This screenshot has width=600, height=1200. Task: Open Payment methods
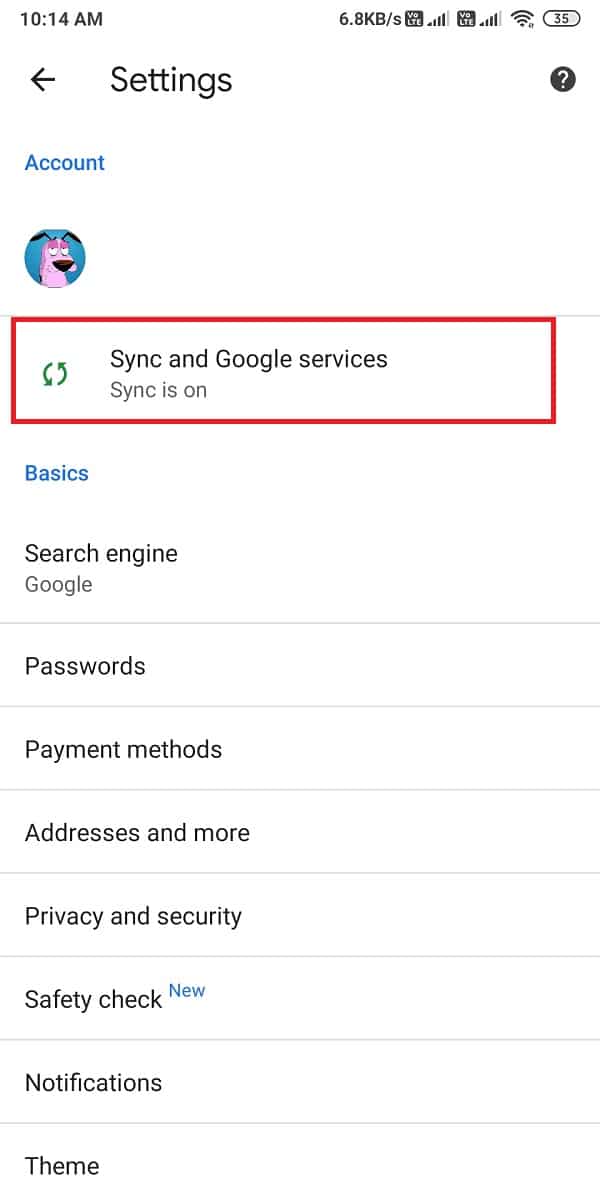pos(123,748)
